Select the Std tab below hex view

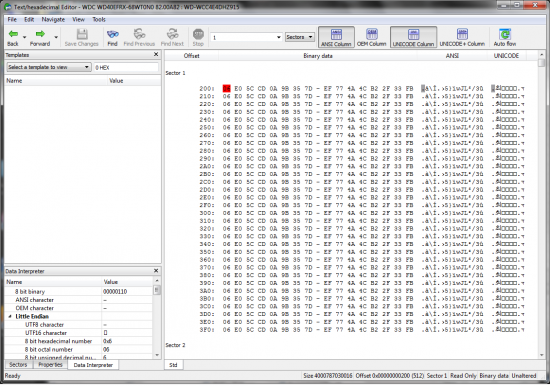(x=173, y=365)
